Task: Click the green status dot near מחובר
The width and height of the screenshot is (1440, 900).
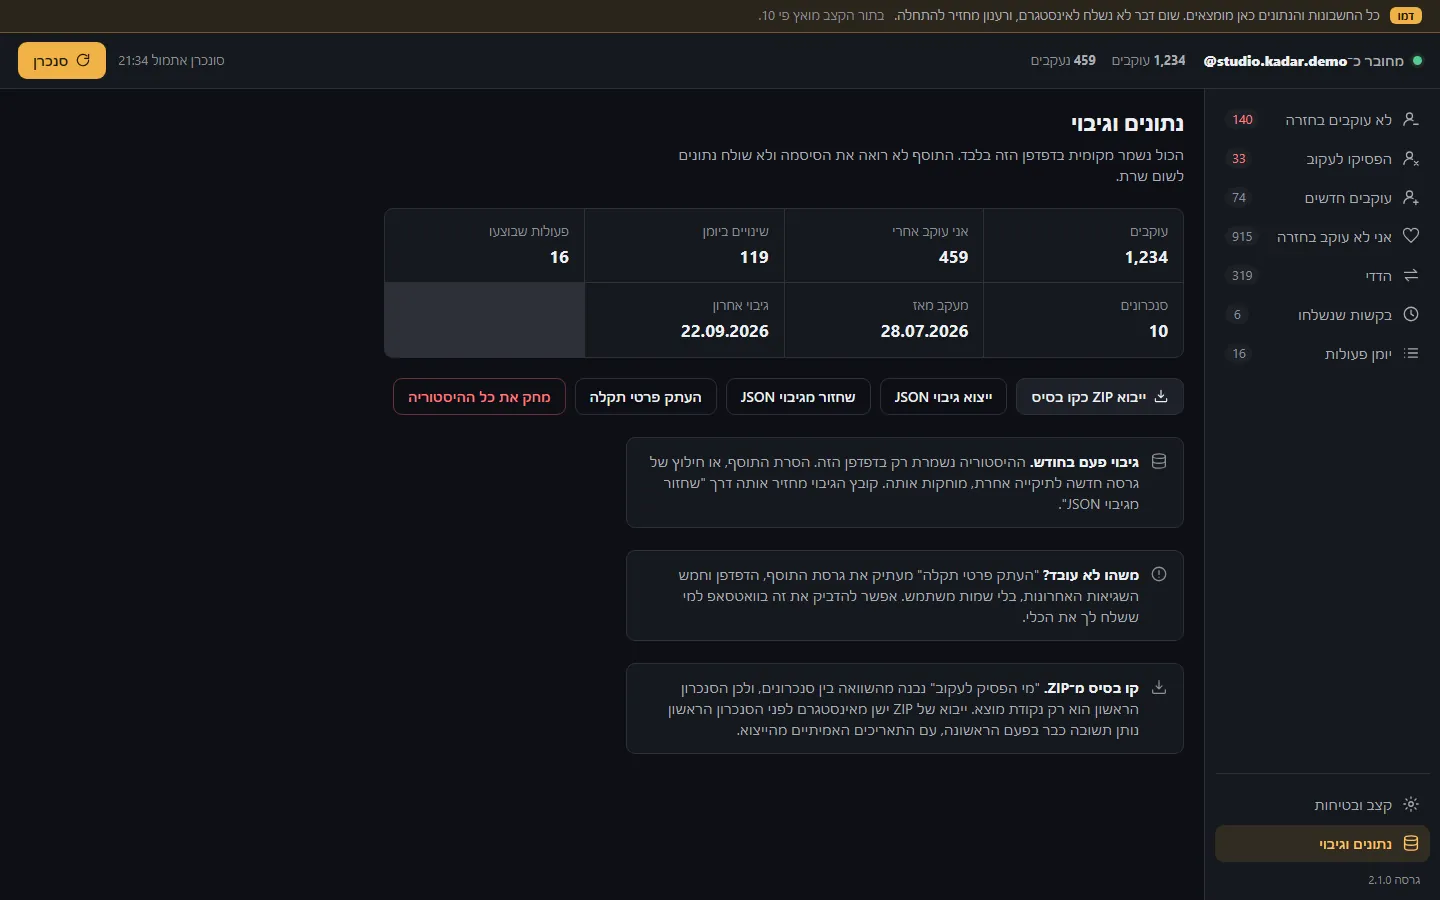Action: pos(1417,61)
